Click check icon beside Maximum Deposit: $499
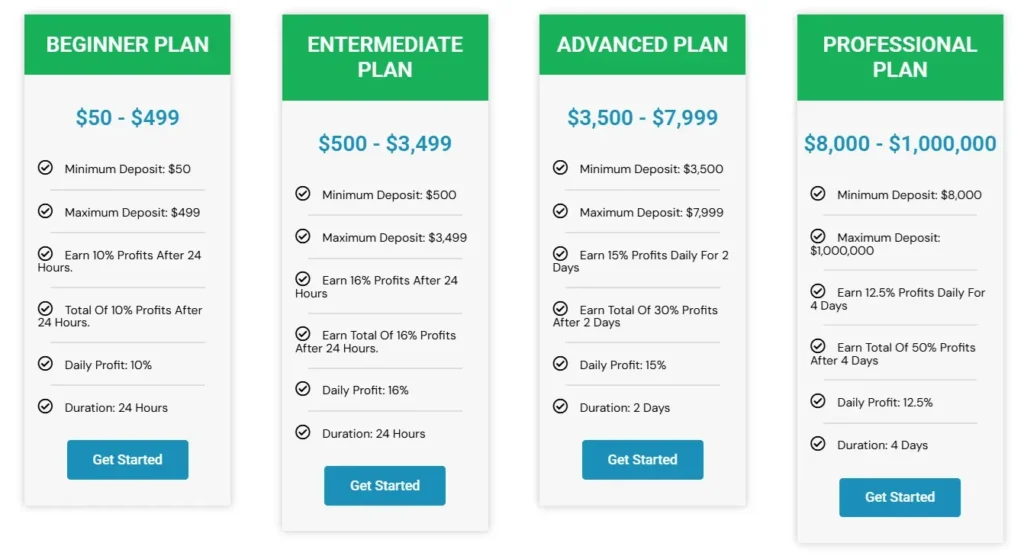Screen dimensions: 1024x559 click(x=45, y=211)
